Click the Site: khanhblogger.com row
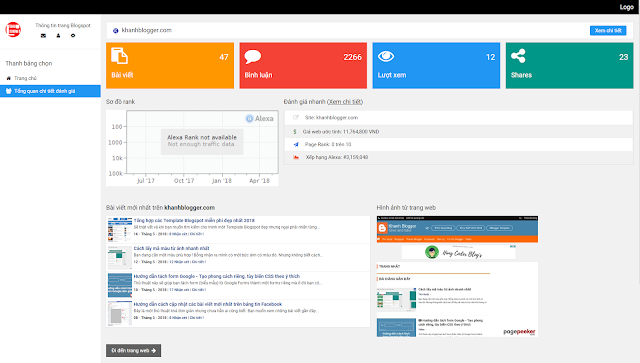Viewport: 640px width, 363px height. tap(459, 118)
